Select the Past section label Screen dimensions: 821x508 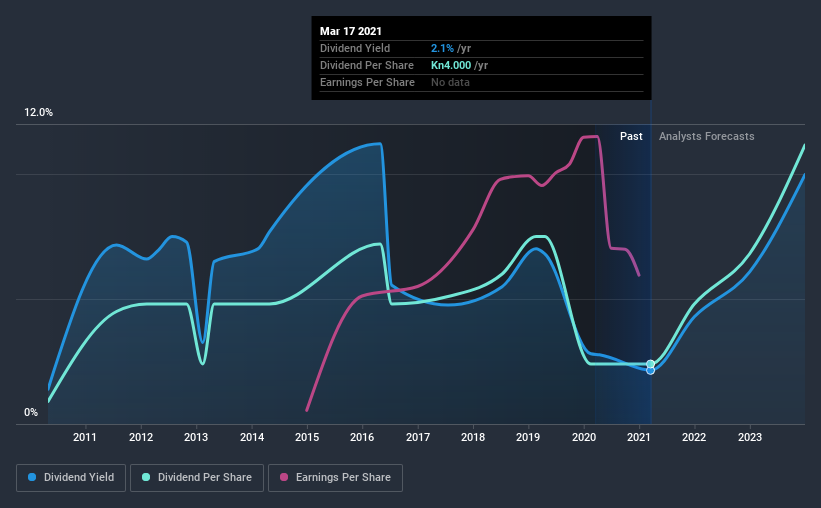pyautogui.click(x=631, y=136)
